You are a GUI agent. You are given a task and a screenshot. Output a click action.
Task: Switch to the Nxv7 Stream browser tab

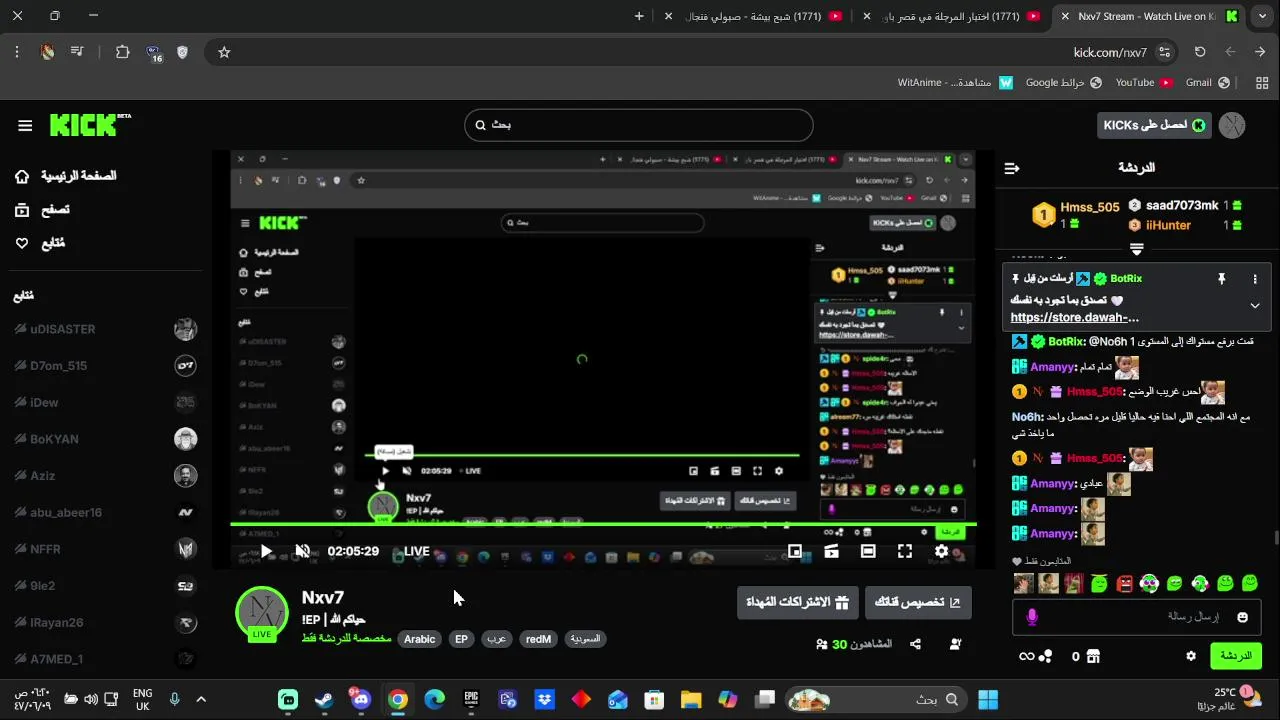coord(1148,16)
